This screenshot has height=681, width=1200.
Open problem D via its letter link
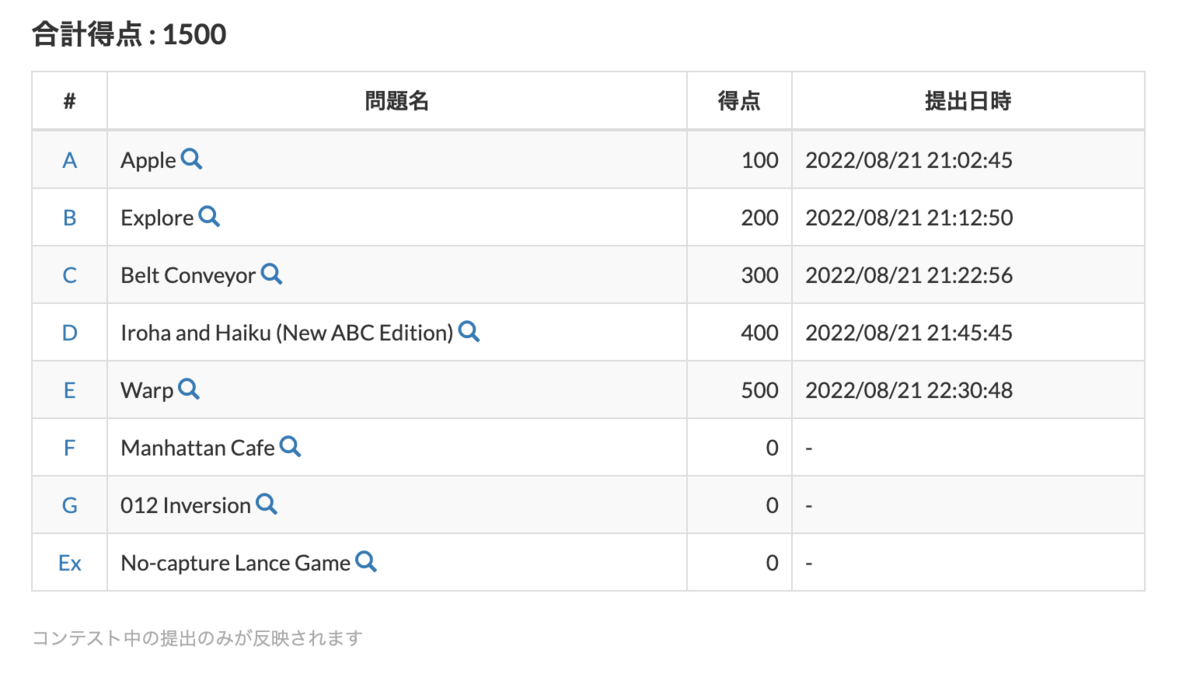click(69, 332)
